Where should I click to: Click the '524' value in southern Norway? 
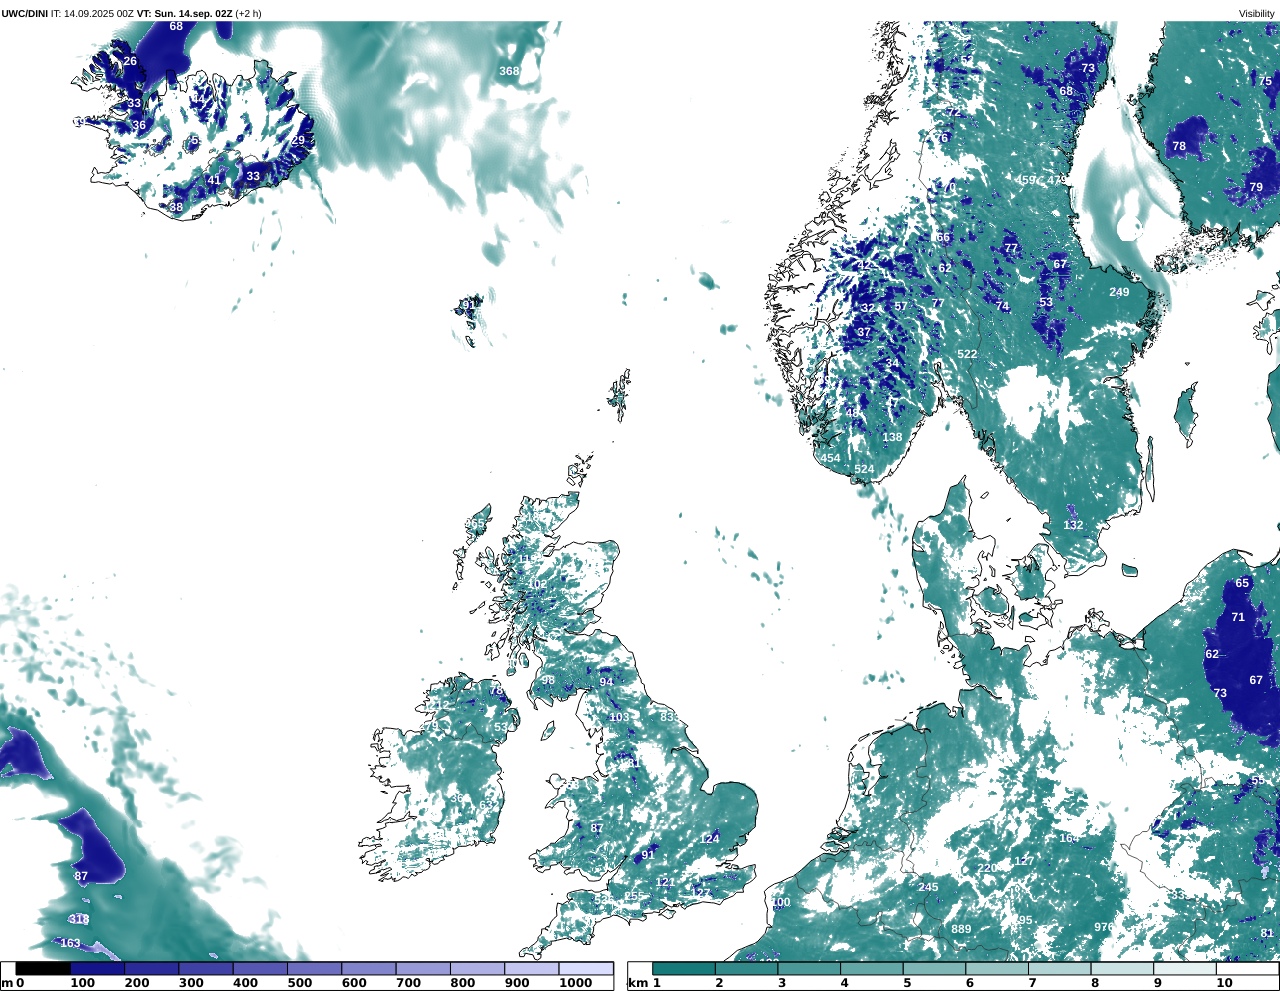(864, 469)
